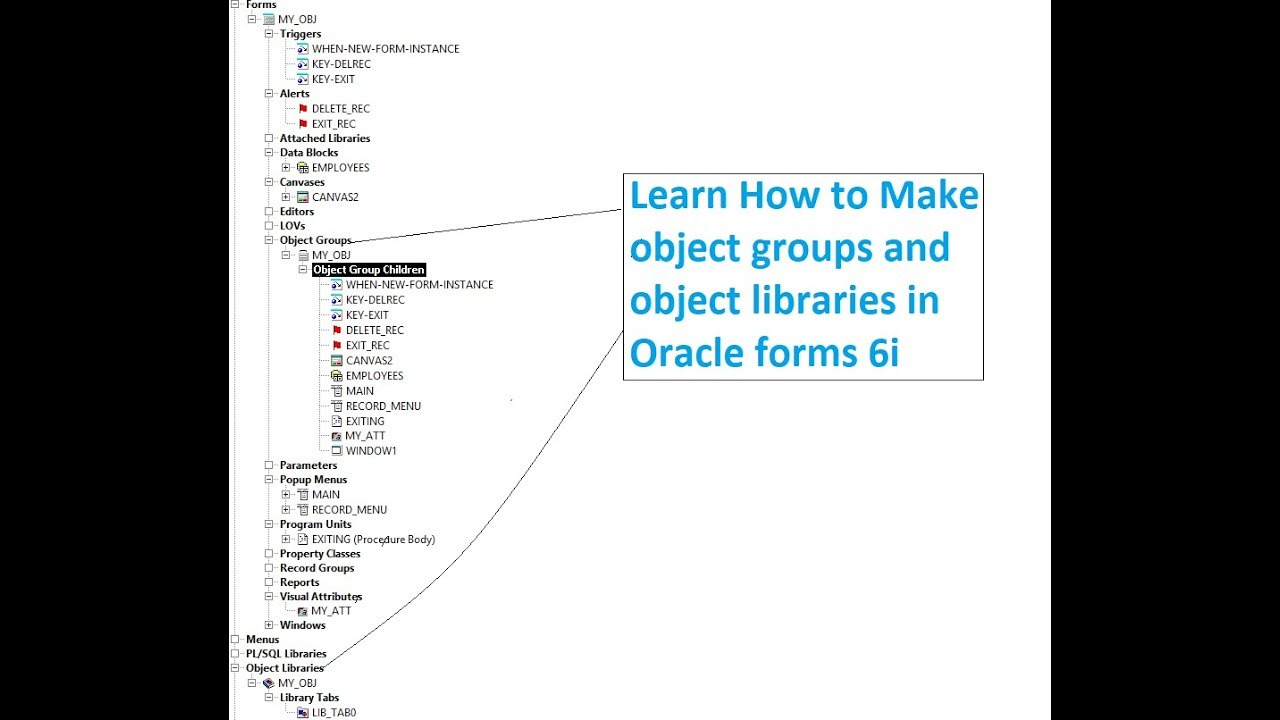Click the library tab icon of LIB_TAB0

tap(303, 713)
